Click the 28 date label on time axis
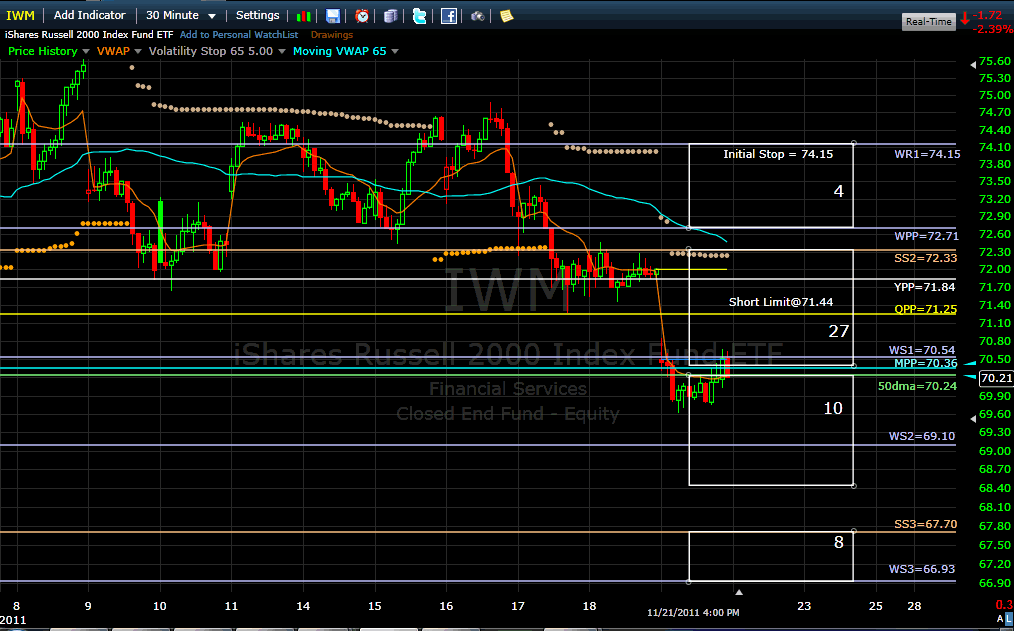1014x631 pixels. (914, 606)
